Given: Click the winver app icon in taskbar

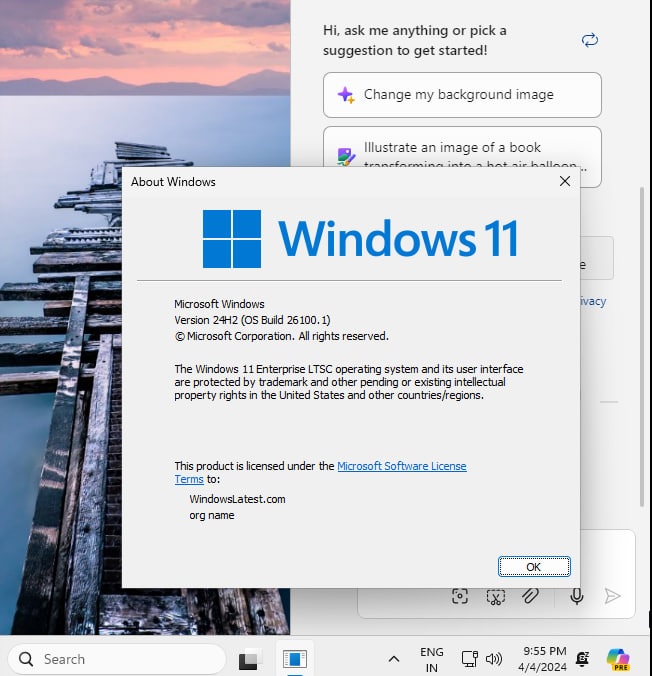Looking at the screenshot, I should click(x=294, y=659).
